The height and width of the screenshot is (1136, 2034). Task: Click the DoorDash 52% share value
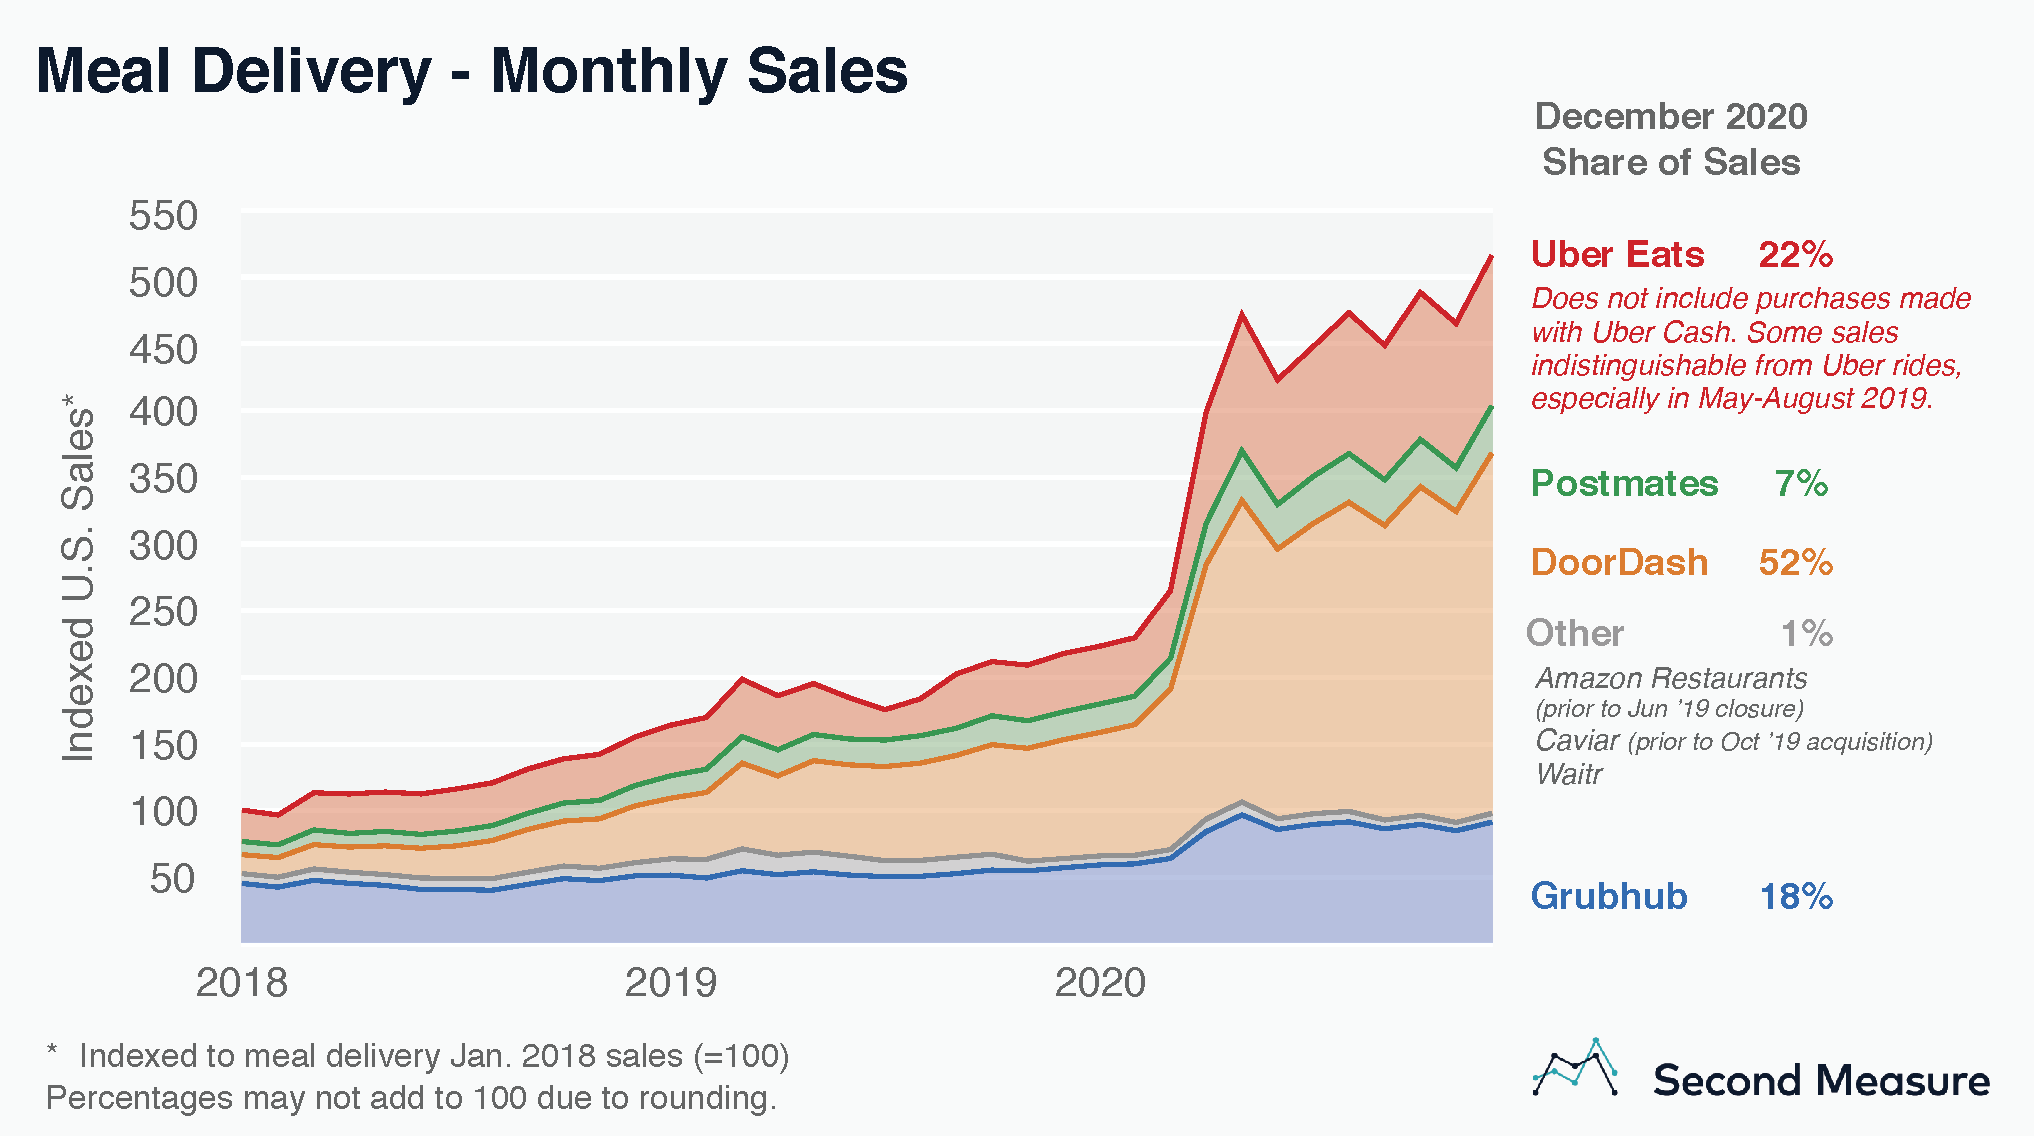tap(1796, 562)
